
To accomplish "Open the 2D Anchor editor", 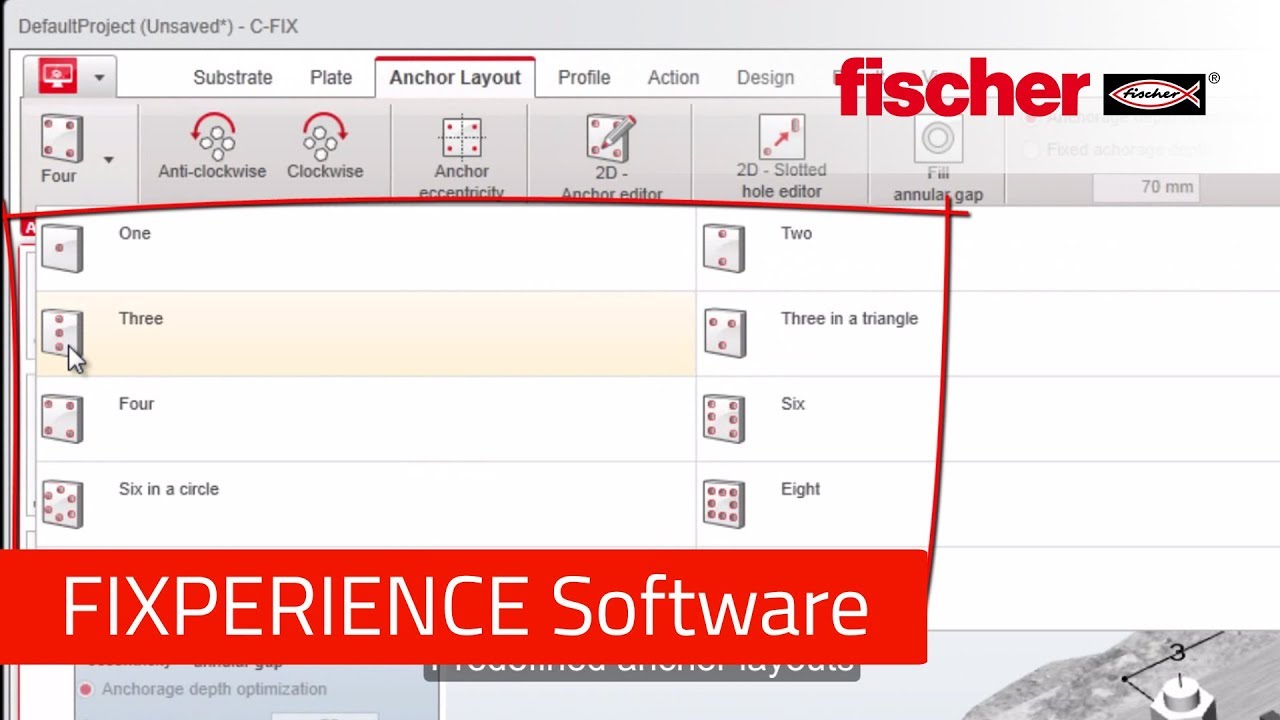I will [611, 158].
